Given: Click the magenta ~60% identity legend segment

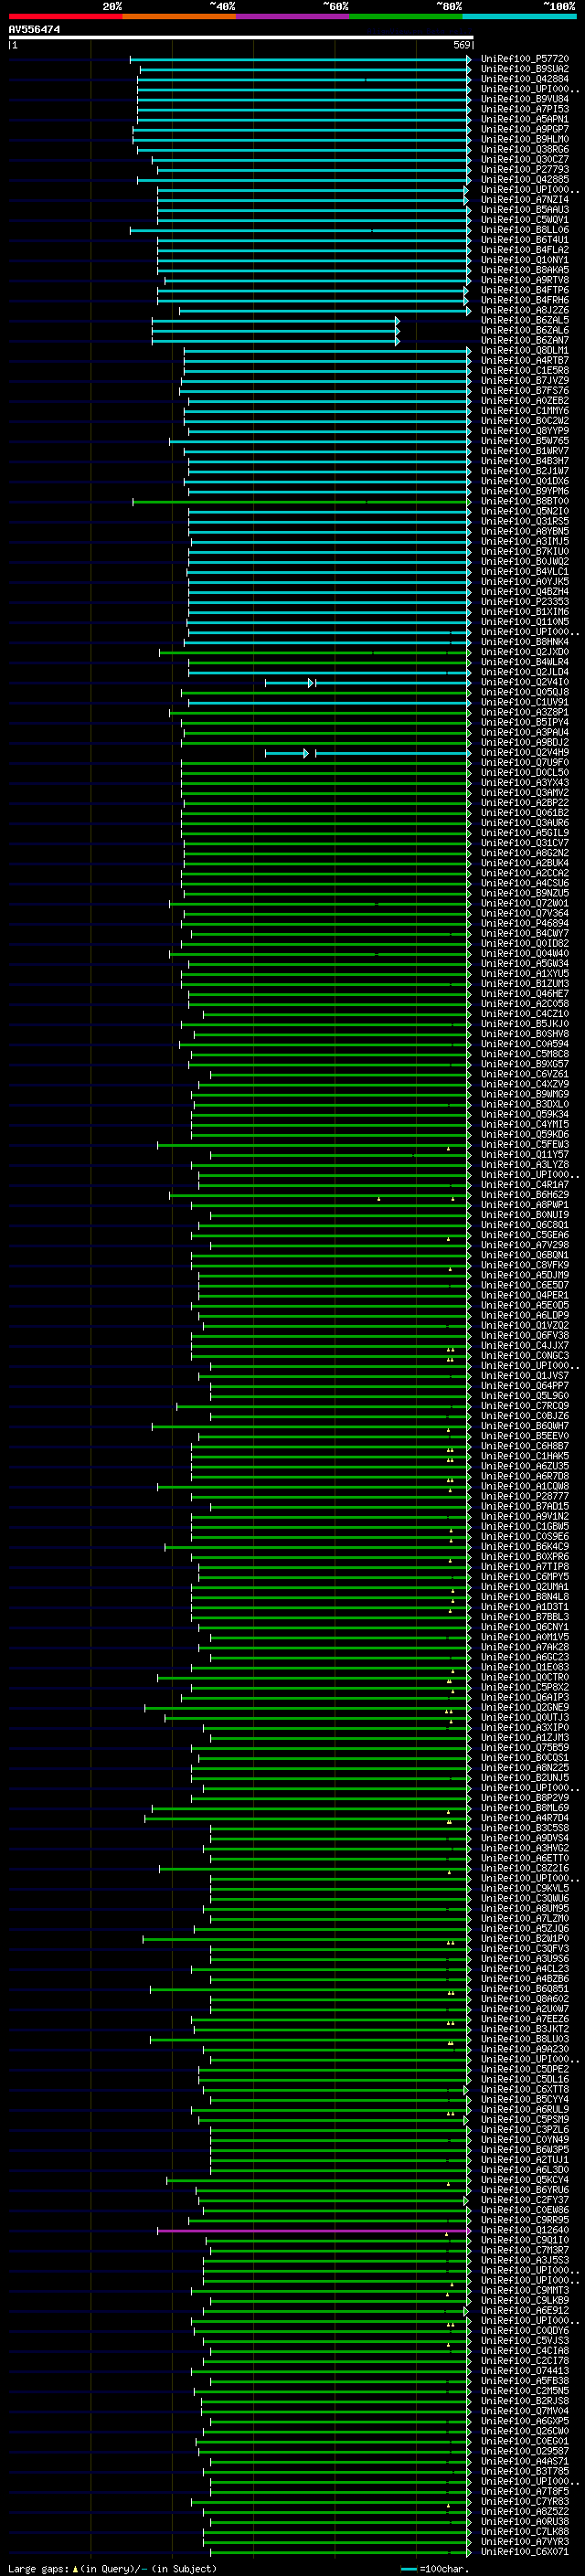Looking at the screenshot, I should coord(293,16).
